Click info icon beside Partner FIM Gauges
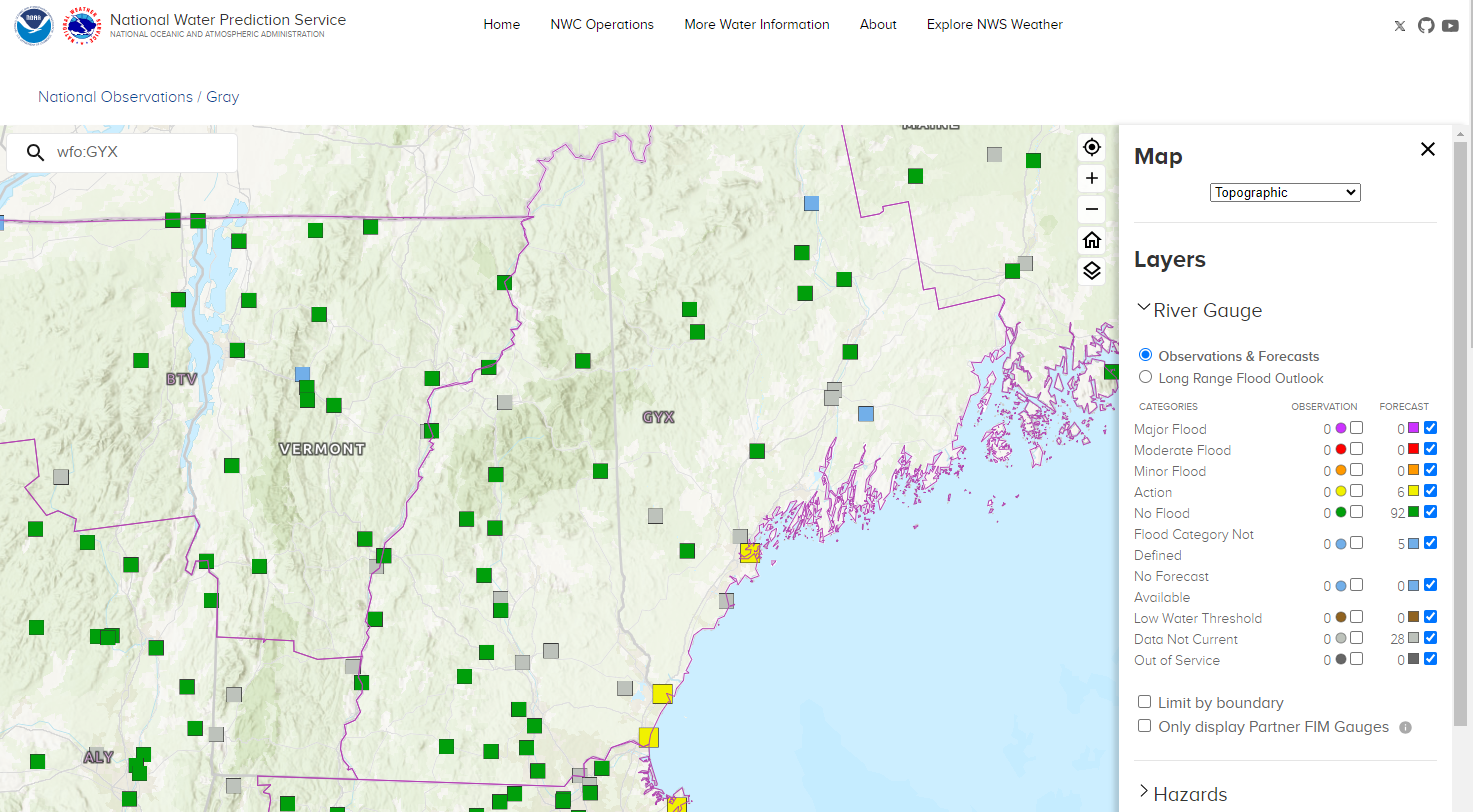Image resolution: width=1473 pixels, height=812 pixels. 1405,727
